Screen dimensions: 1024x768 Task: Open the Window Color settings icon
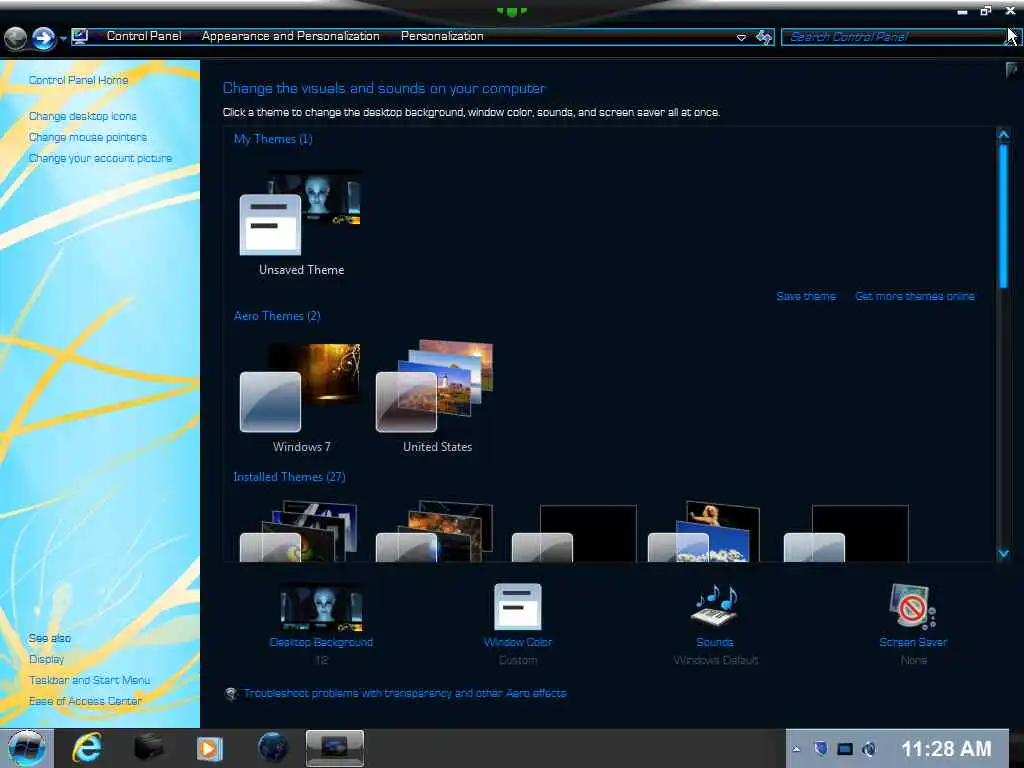517,607
